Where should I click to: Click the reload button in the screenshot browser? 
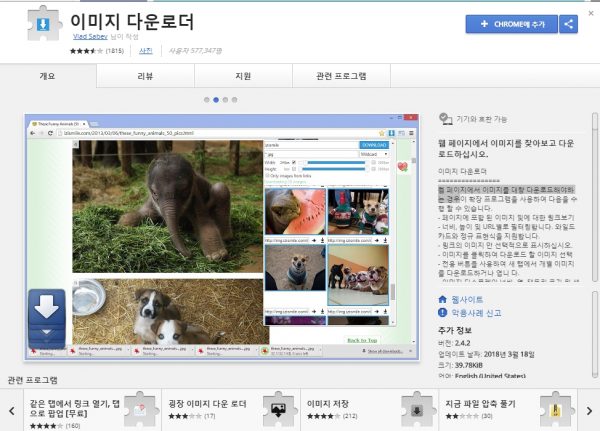click(x=50, y=133)
